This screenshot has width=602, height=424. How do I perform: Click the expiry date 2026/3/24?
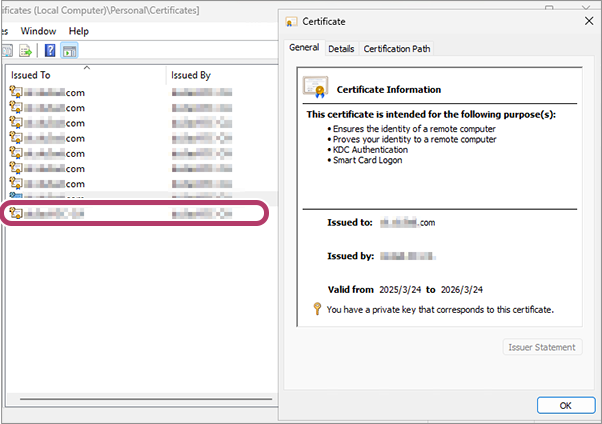462,290
